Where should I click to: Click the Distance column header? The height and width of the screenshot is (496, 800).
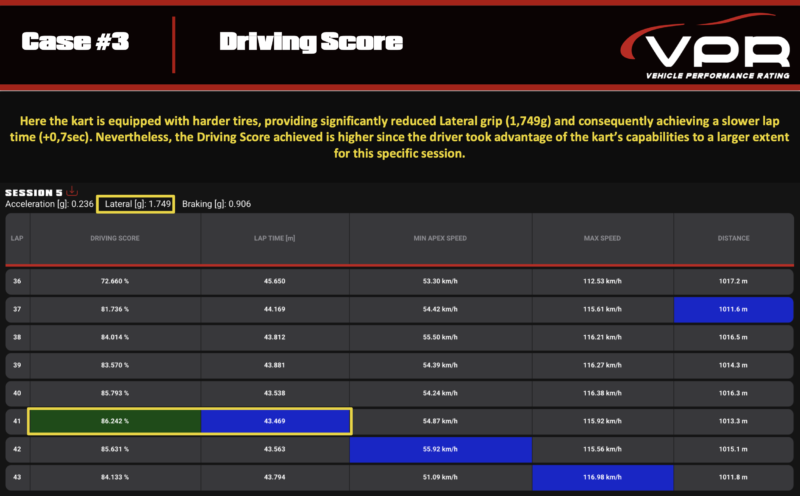point(734,238)
